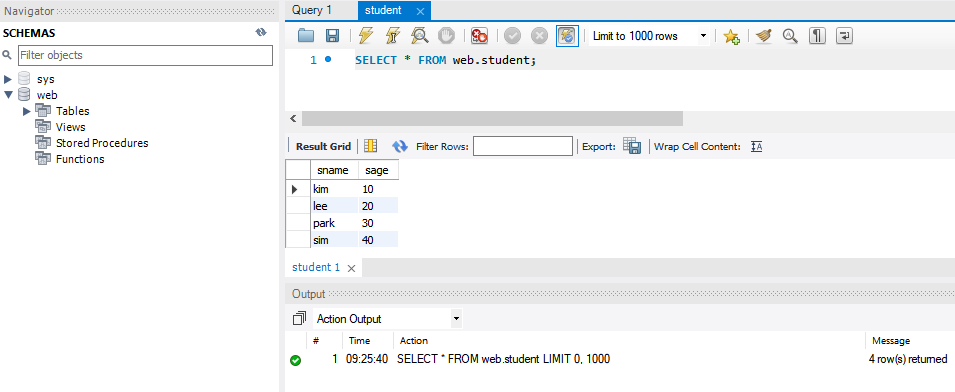Select the web schema database icon
The height and width of the screenshot is (392, 955).
(x=24, y=94)
